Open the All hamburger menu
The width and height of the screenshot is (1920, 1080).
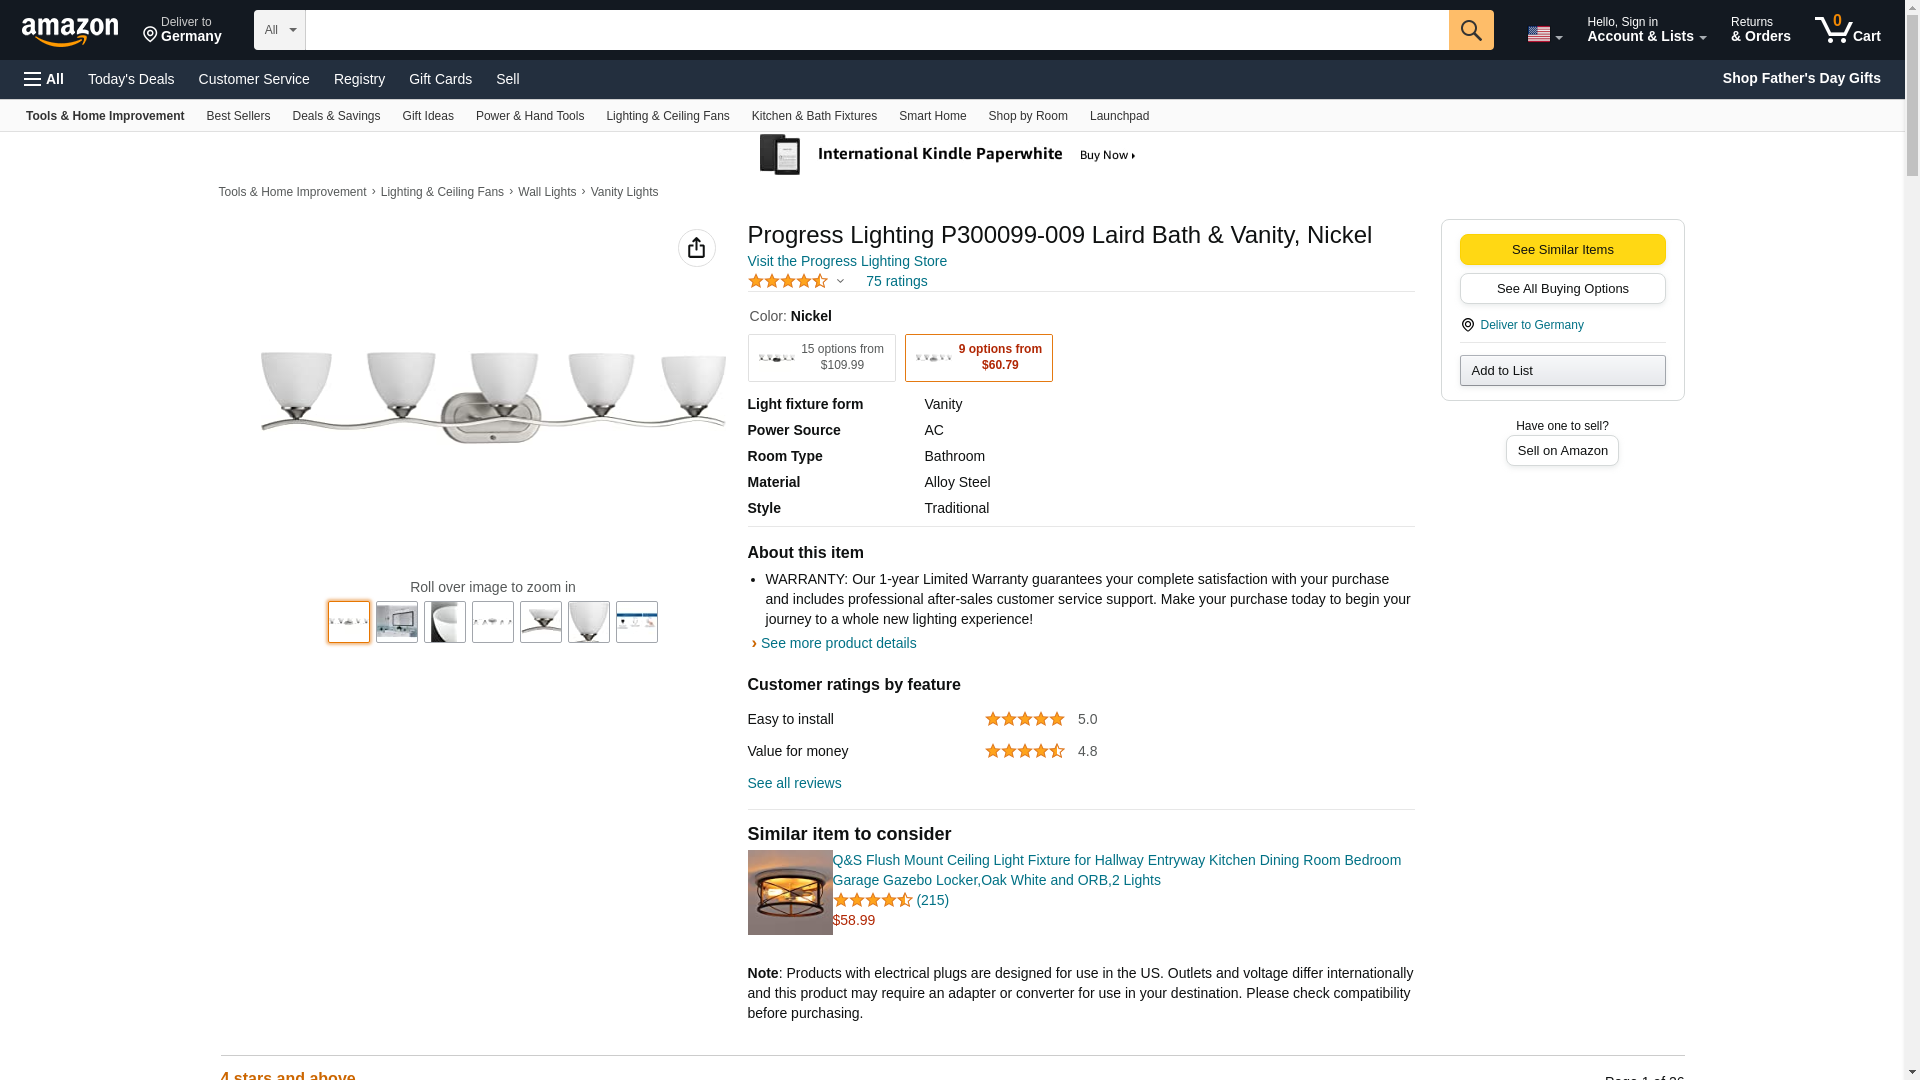[44, 79]
